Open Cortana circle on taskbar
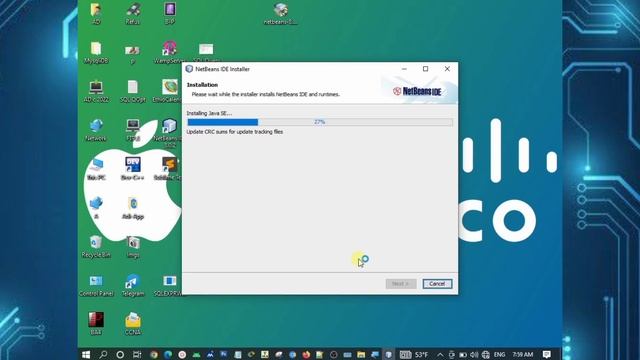 pyautogui.click(x=120, y=354)
